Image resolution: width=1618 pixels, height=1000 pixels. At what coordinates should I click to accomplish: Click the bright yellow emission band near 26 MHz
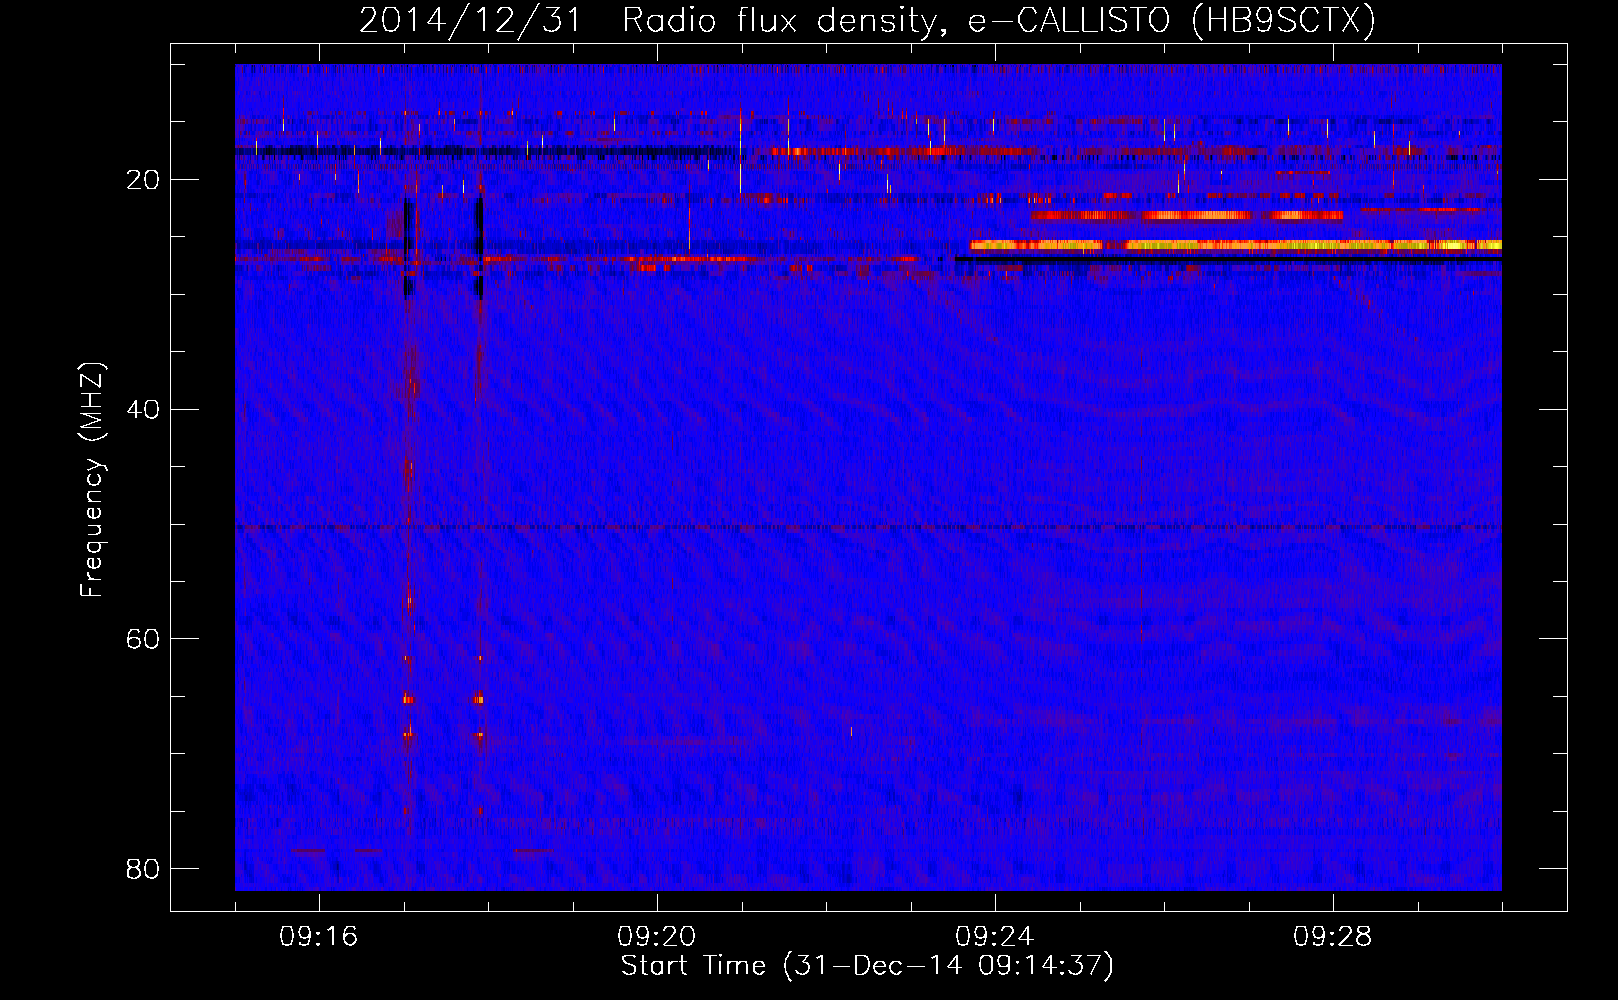pyautogui.click(x=1235, y=245)
